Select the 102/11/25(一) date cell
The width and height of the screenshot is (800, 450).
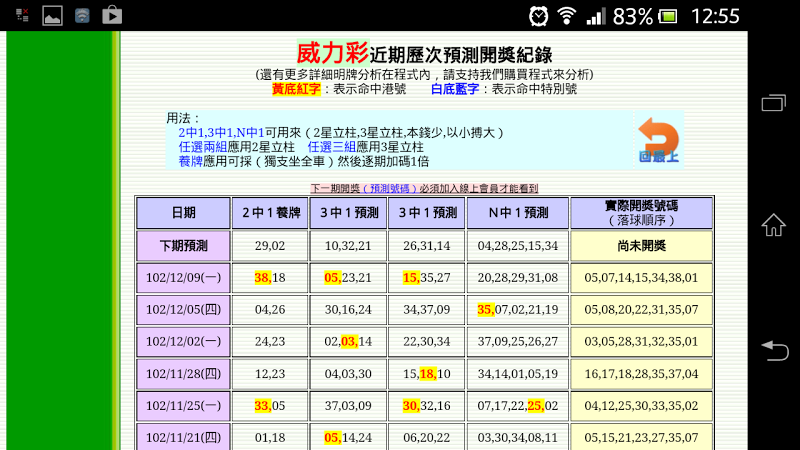point(183,406)
